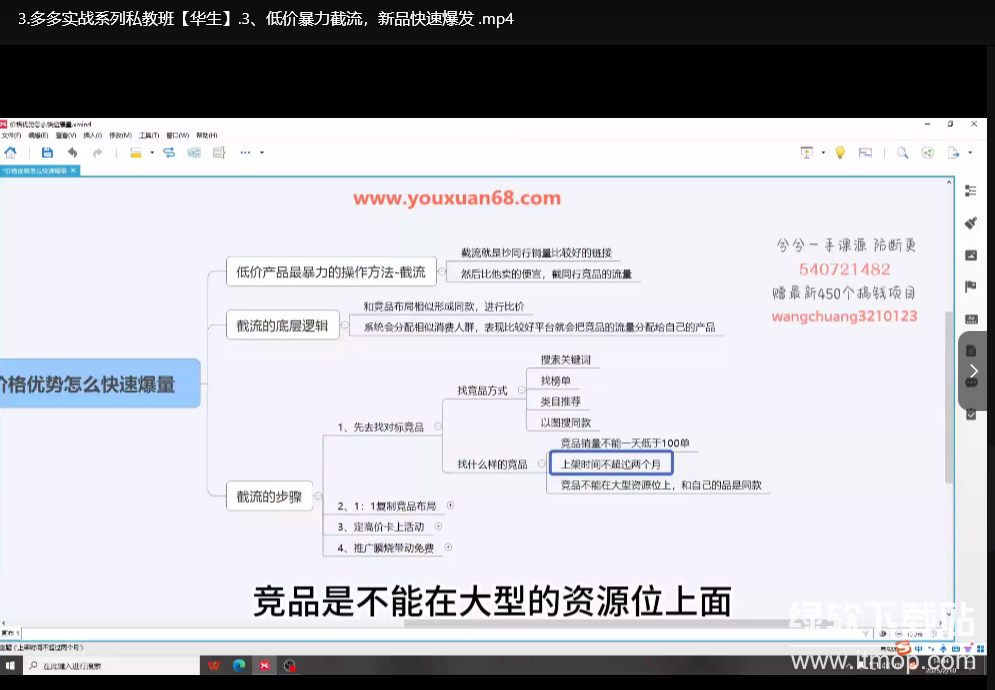Expand the collapsed '1复制竞品布局' branch

pos(450,505)
